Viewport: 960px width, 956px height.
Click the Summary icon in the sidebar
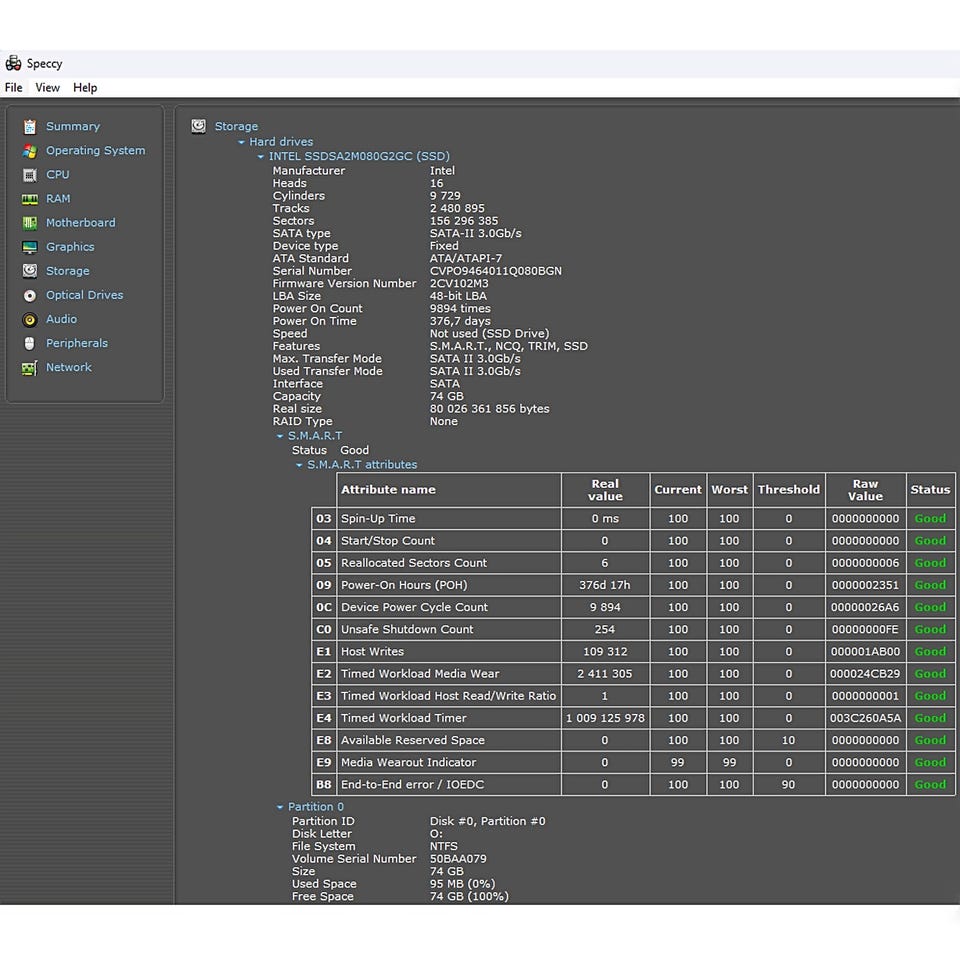pyautogui.click(x=30, y=127)
